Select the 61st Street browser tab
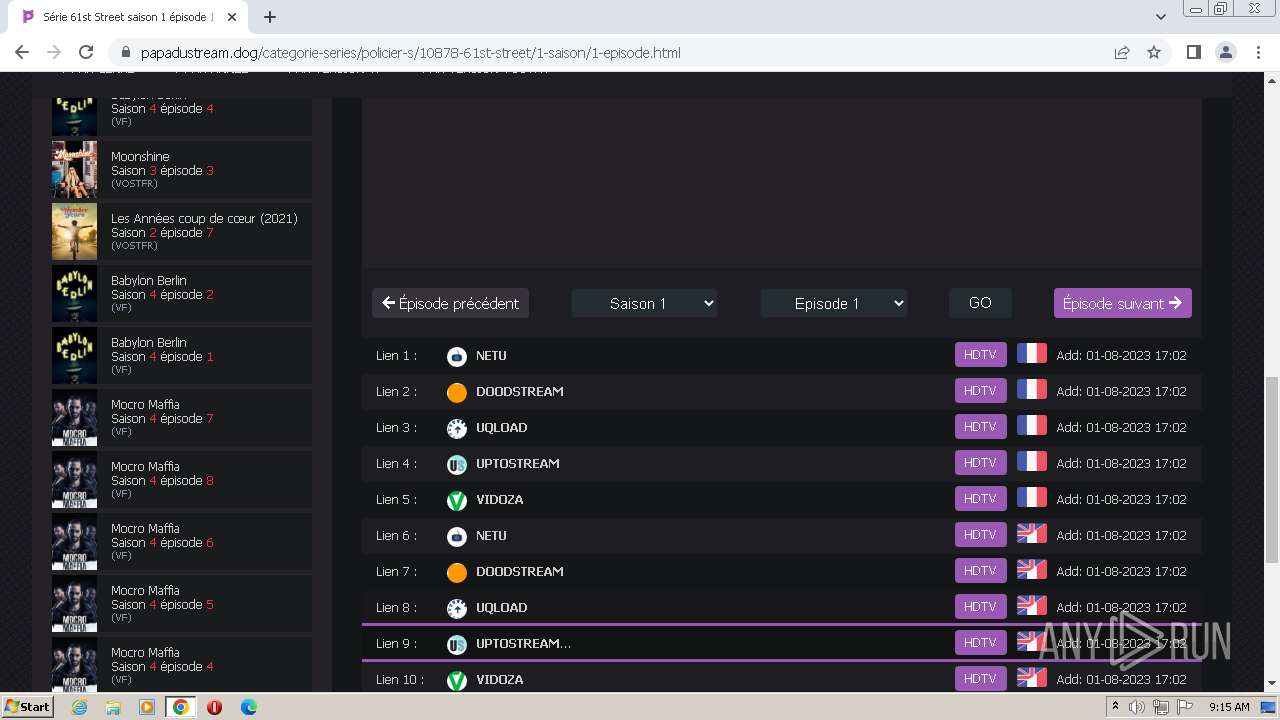Viewport: 1280px width, 720px height. tap(126, 17)
